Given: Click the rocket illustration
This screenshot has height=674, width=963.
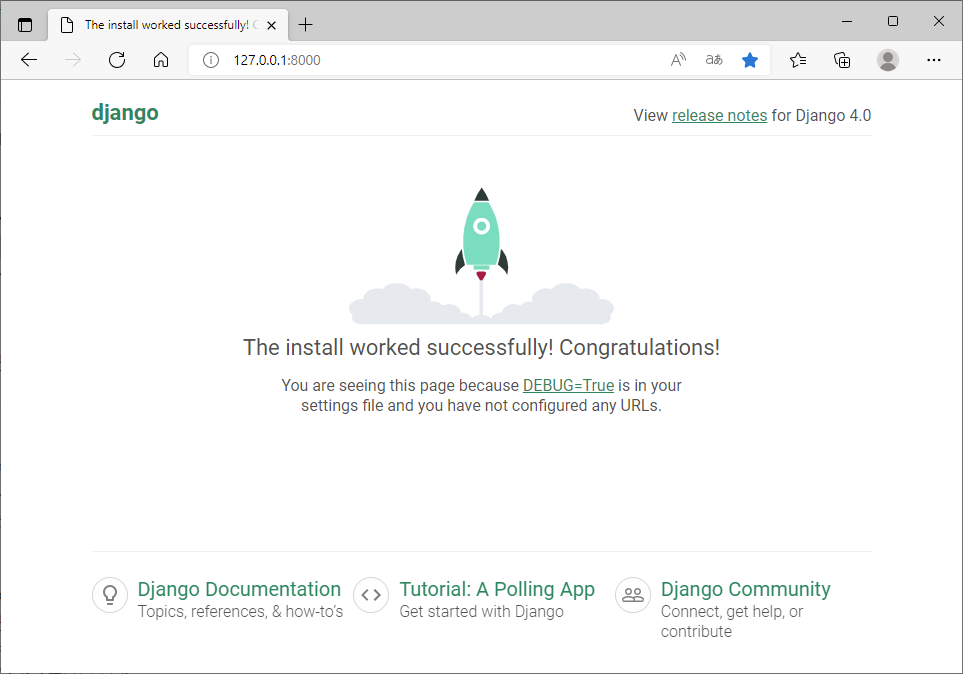Looking at the screenshot, I should (482, 255).
